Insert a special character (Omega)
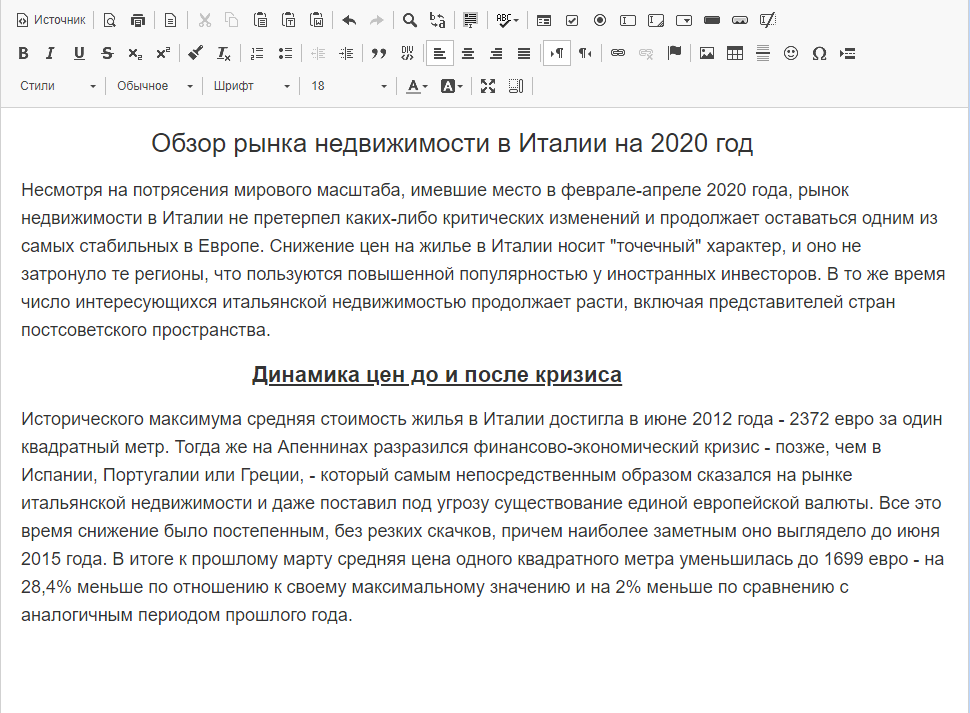Viewport: 970px width, 713px height. tap(819, 53)
